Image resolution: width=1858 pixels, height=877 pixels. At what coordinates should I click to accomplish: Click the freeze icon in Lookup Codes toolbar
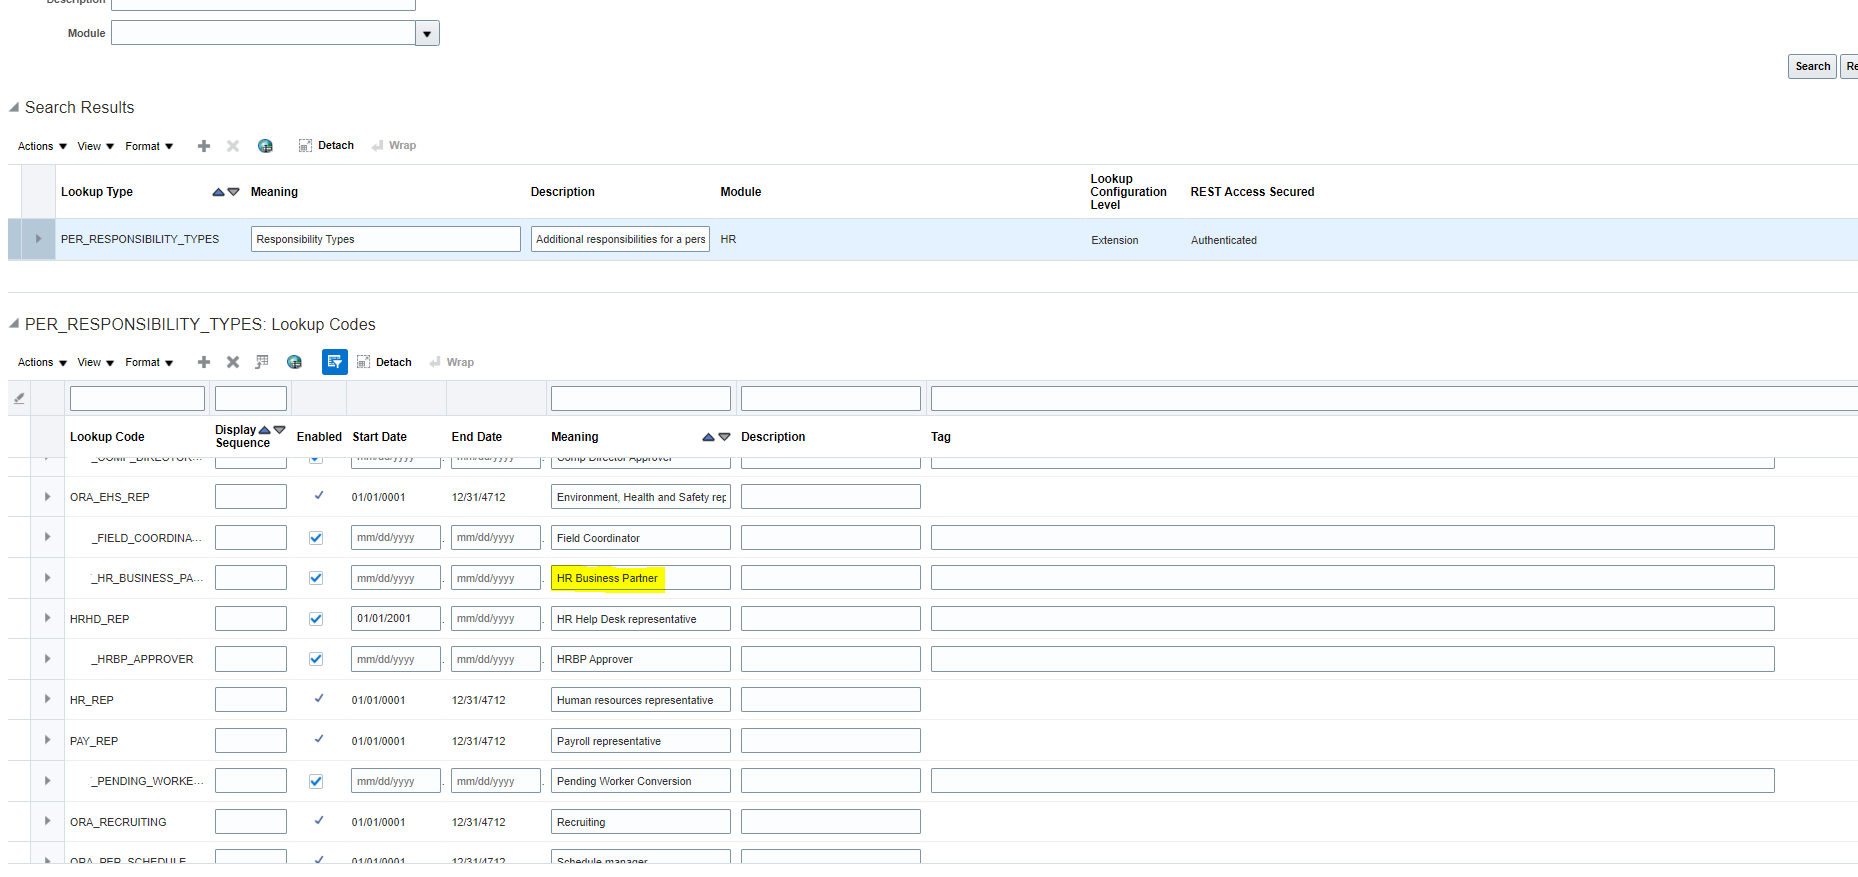pos(262,362)
